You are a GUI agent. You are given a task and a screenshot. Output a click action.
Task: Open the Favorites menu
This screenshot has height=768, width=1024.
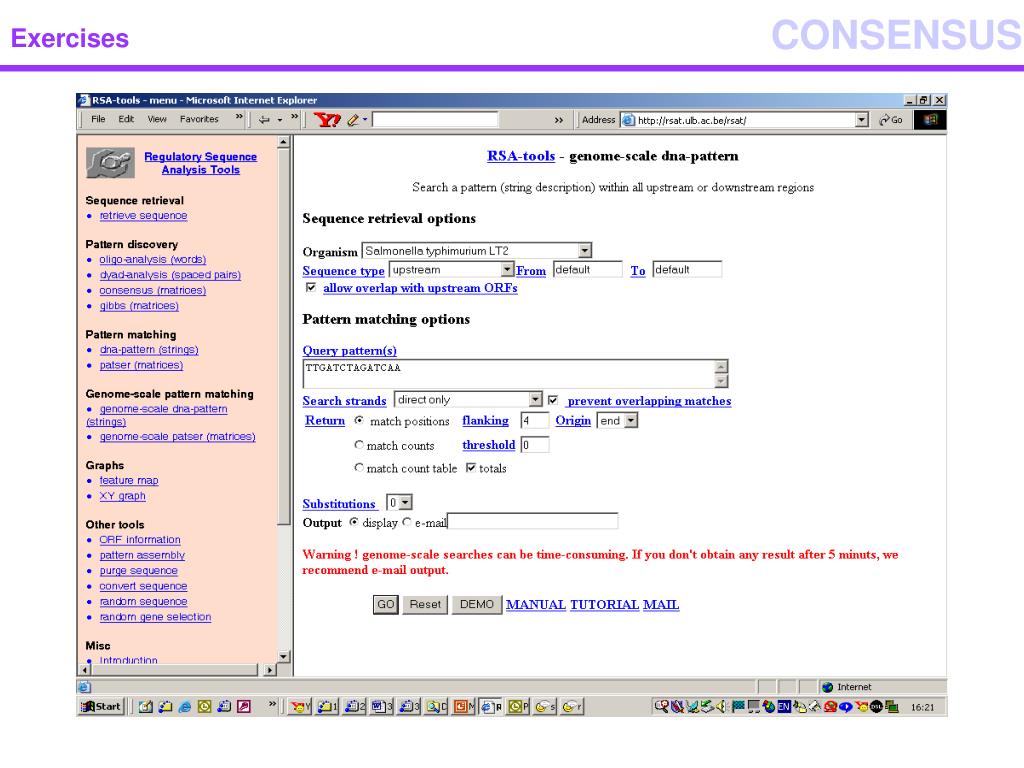pos(199,119)
